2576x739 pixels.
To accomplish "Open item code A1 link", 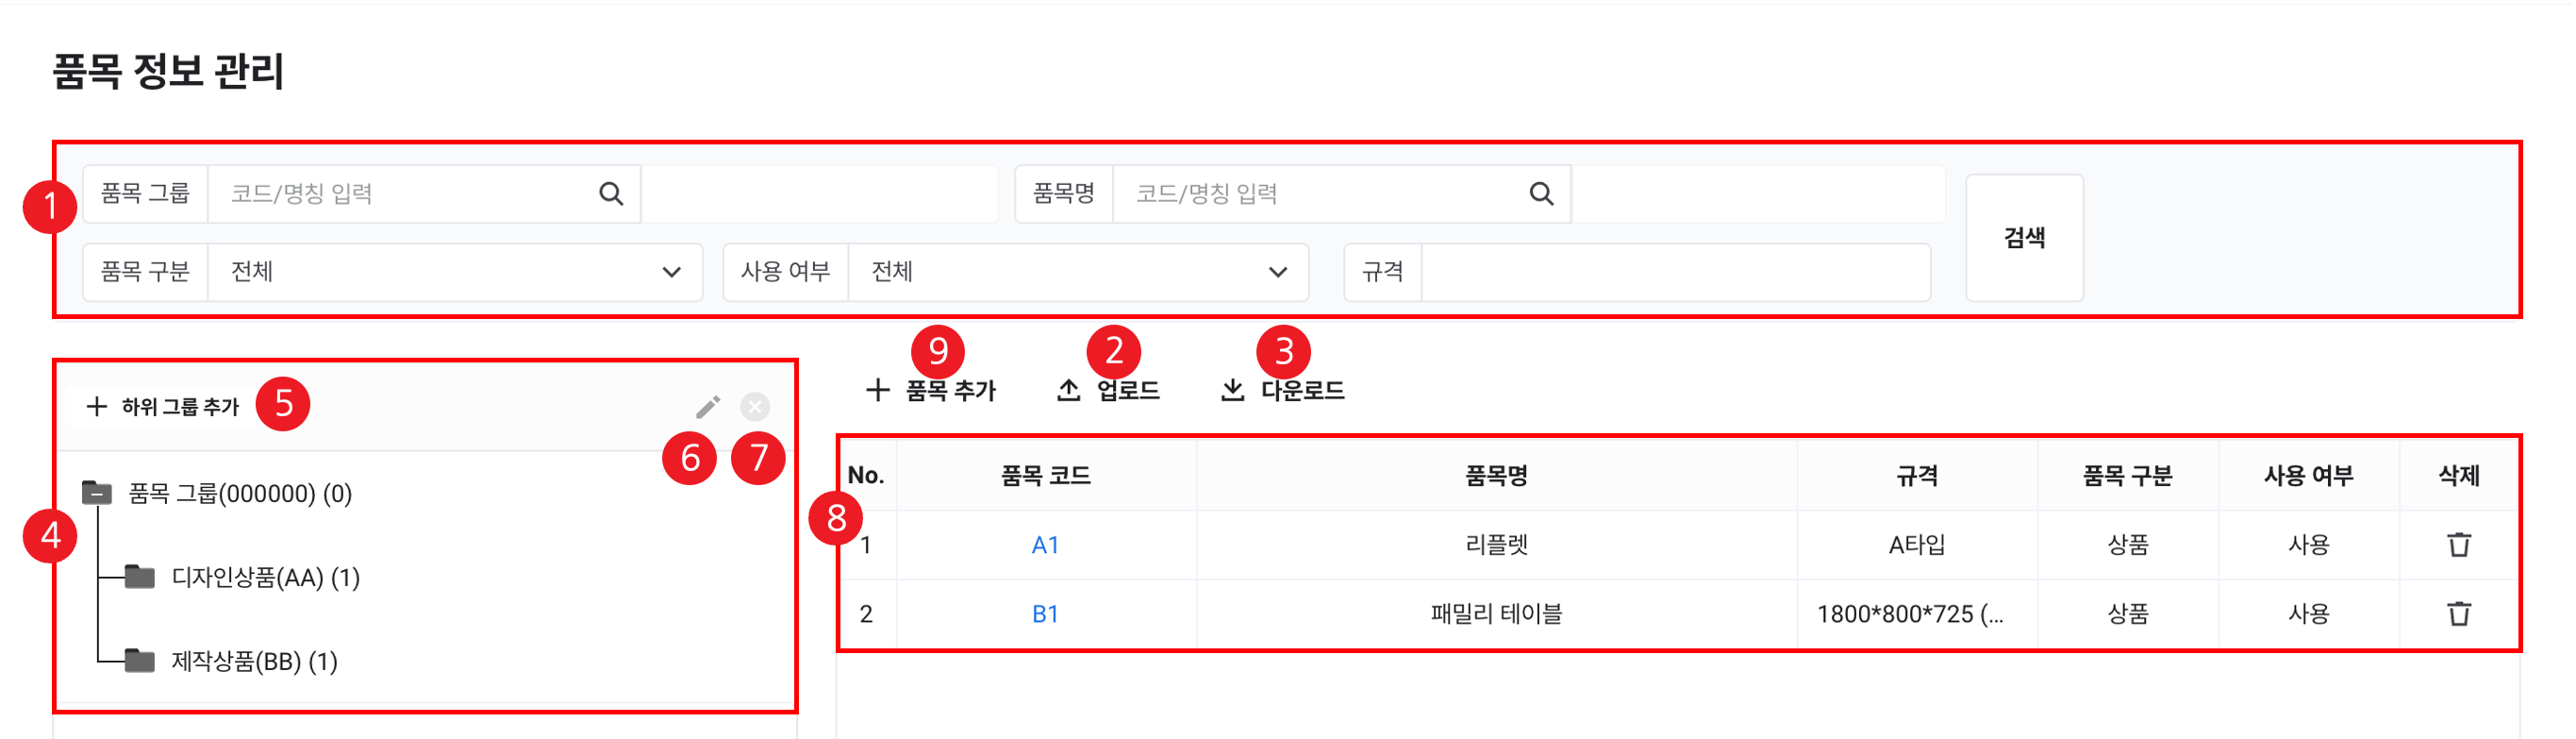I will [1045, 545].
